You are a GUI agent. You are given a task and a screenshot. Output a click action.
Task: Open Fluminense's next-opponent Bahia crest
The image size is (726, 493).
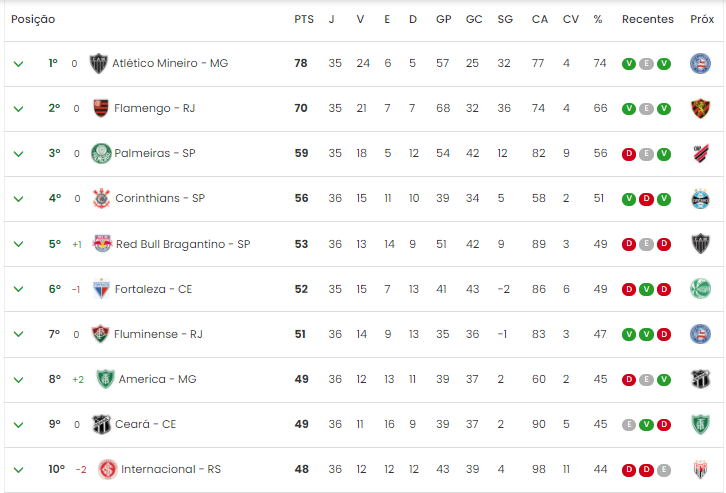click(700, 334)
